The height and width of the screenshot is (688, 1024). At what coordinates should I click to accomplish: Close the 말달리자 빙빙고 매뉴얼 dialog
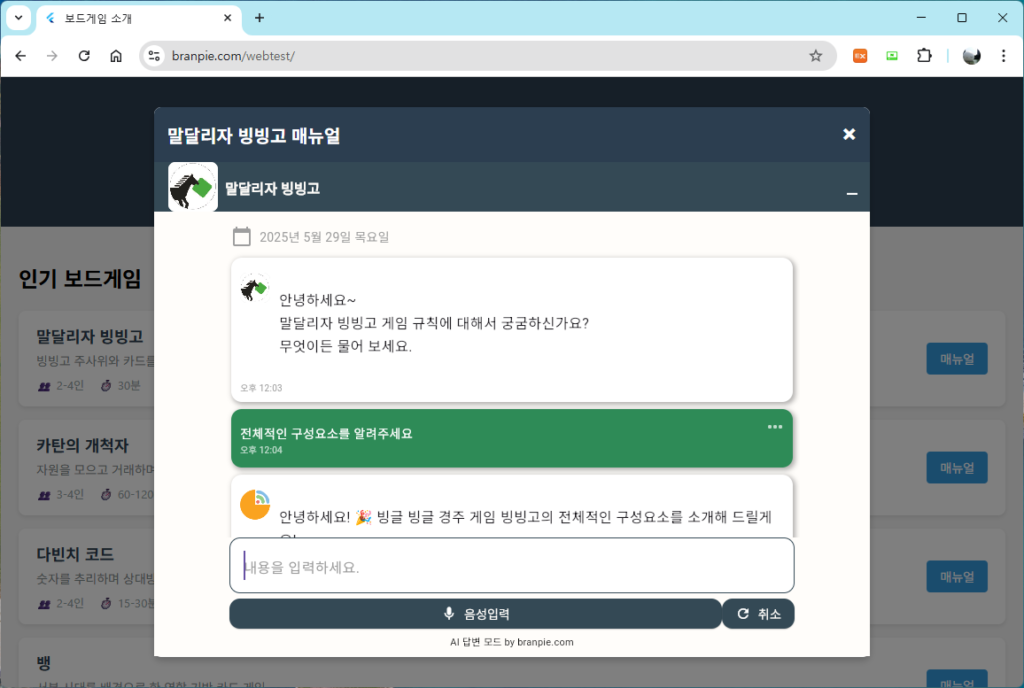[x=848, y=134]
